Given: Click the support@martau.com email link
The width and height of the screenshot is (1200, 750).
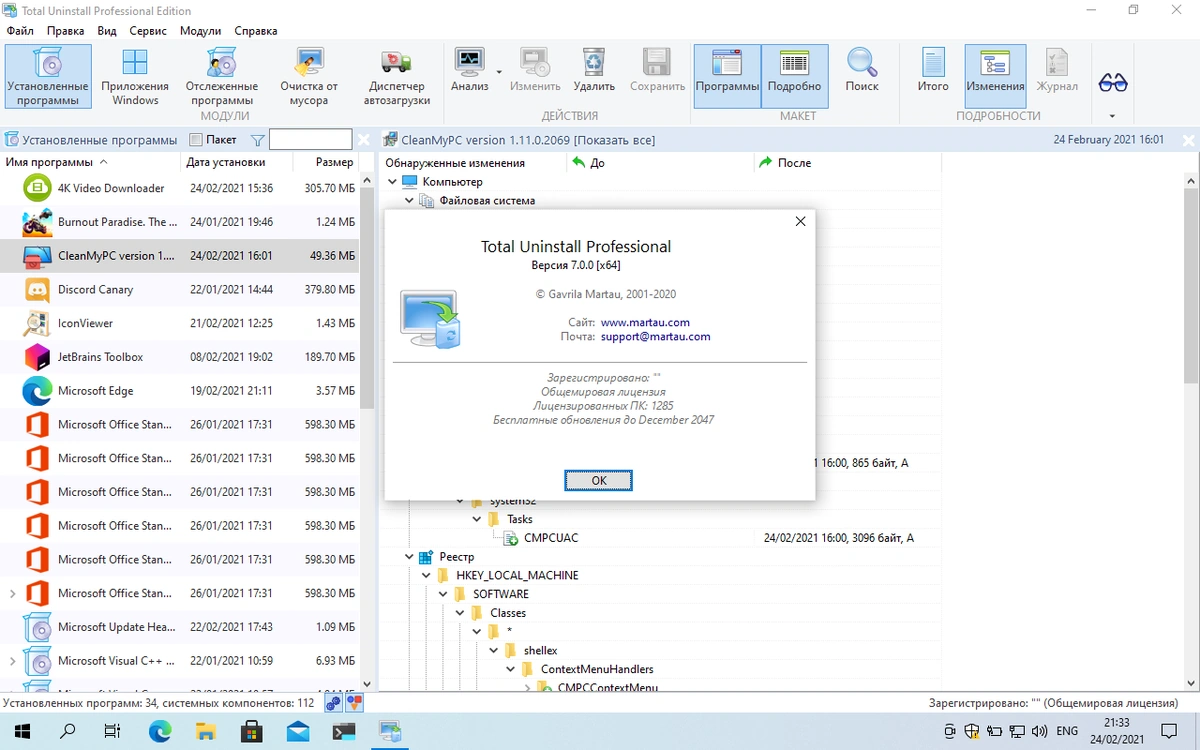Looking at the screenshot, I should tap(655, 337).
